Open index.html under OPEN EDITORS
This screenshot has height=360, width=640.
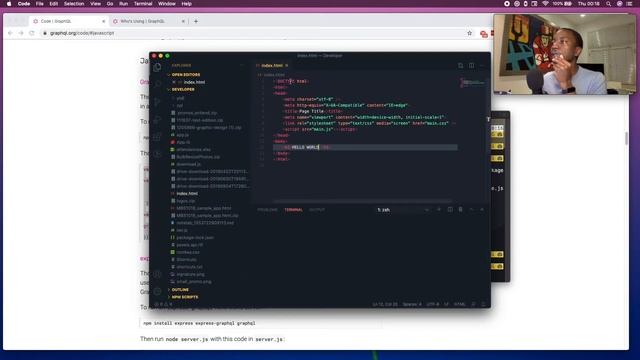(194, 82)
